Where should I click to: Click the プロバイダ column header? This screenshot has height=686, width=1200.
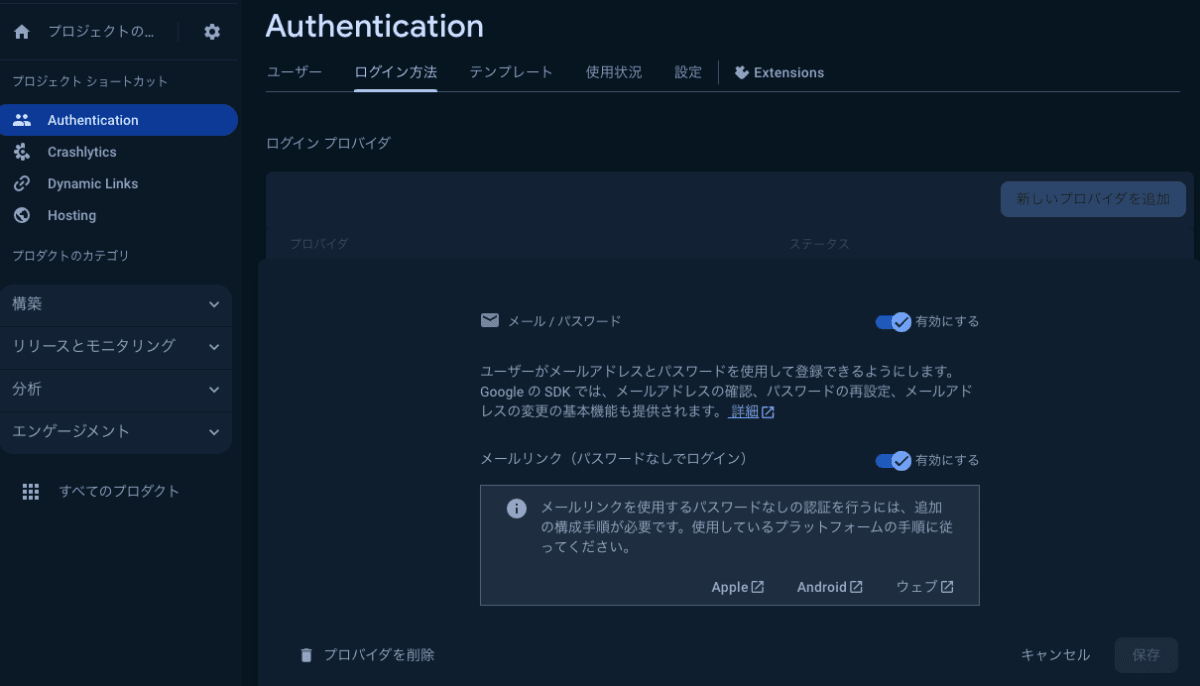[x=319, y=244]
